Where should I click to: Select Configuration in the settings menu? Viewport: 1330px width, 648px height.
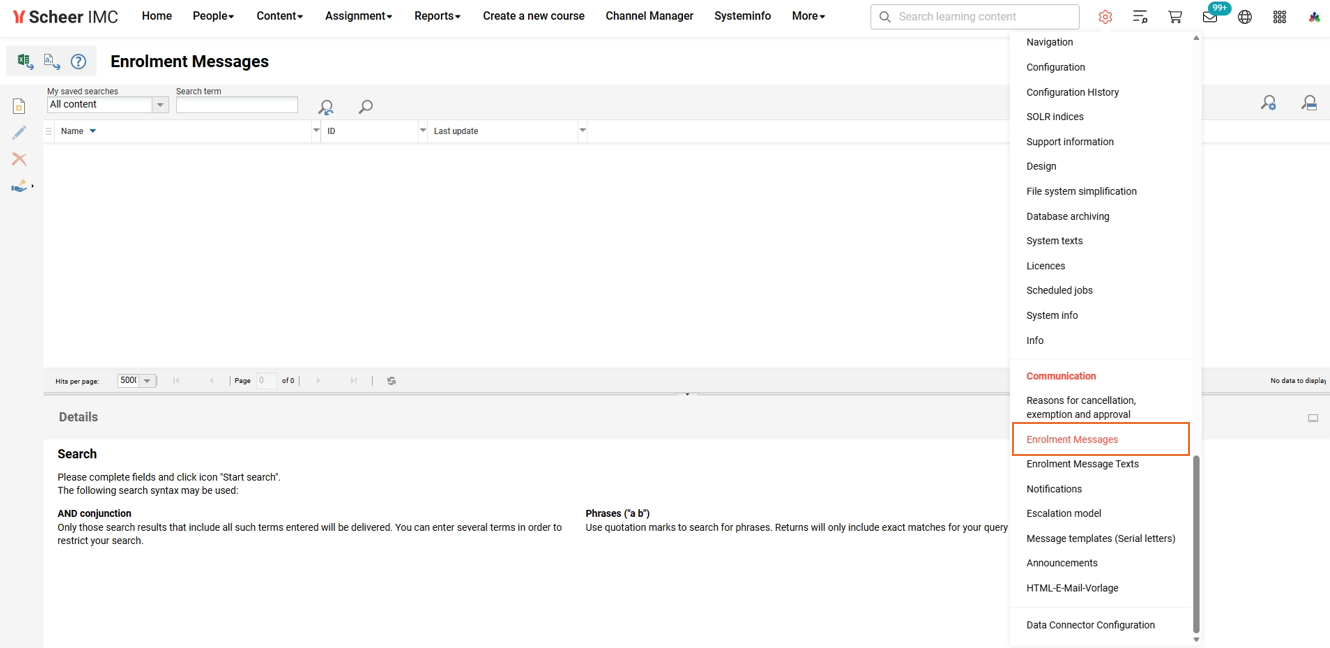point(1056,67)
